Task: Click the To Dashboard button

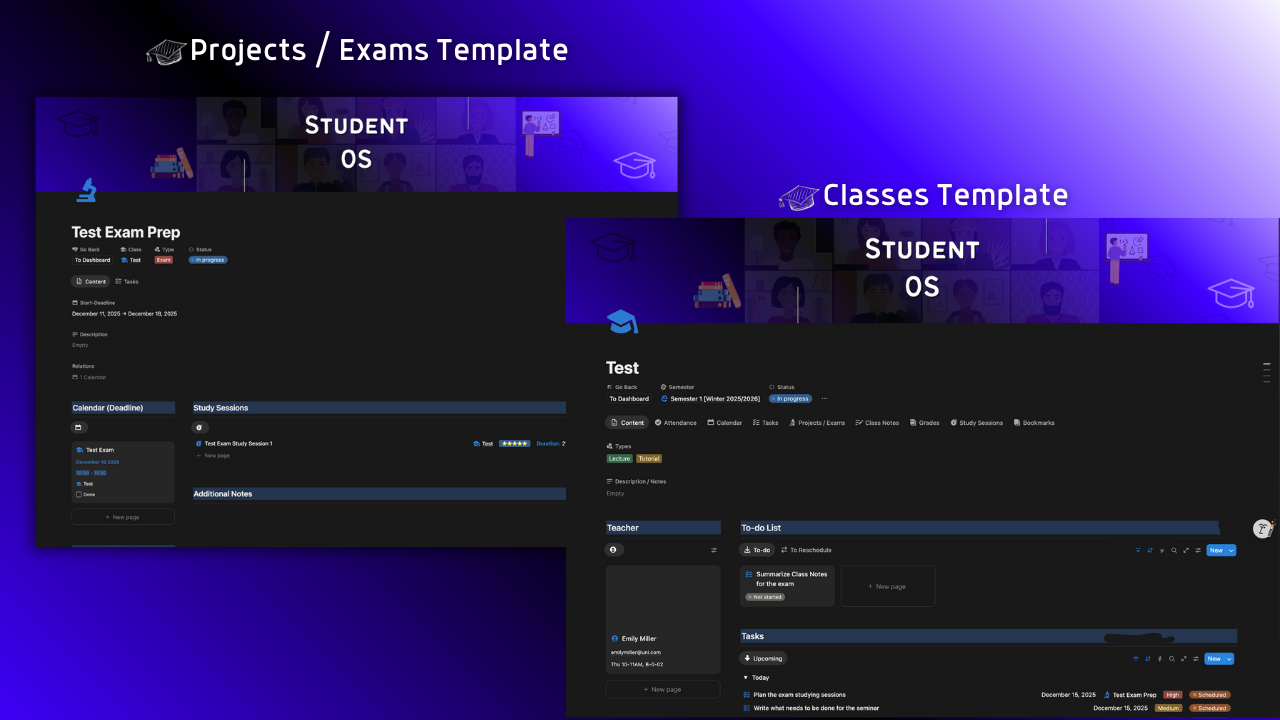Action: click(629, 398)
